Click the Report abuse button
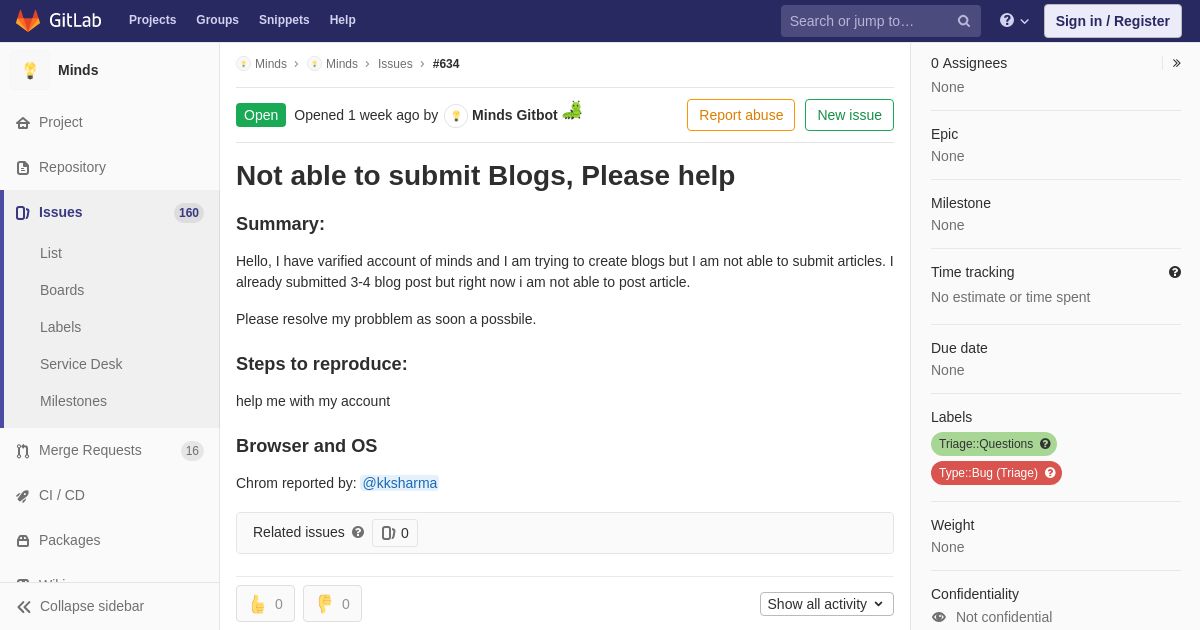This screenshot has width=1200, height=630. (741, 115)
